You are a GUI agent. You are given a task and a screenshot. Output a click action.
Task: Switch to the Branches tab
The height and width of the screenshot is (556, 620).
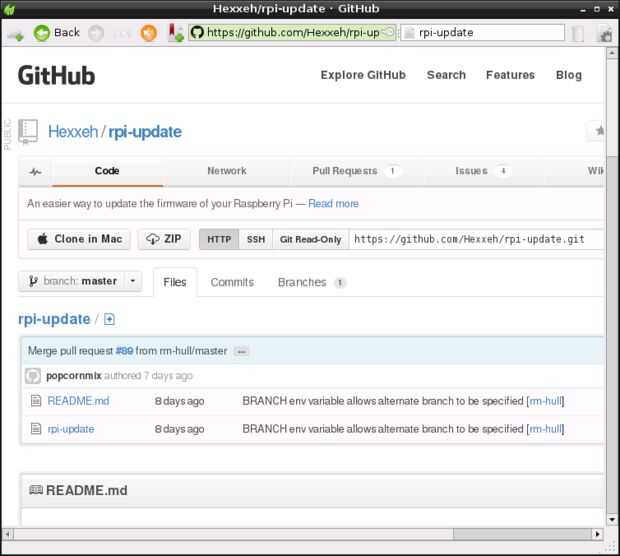pos(312,282)
